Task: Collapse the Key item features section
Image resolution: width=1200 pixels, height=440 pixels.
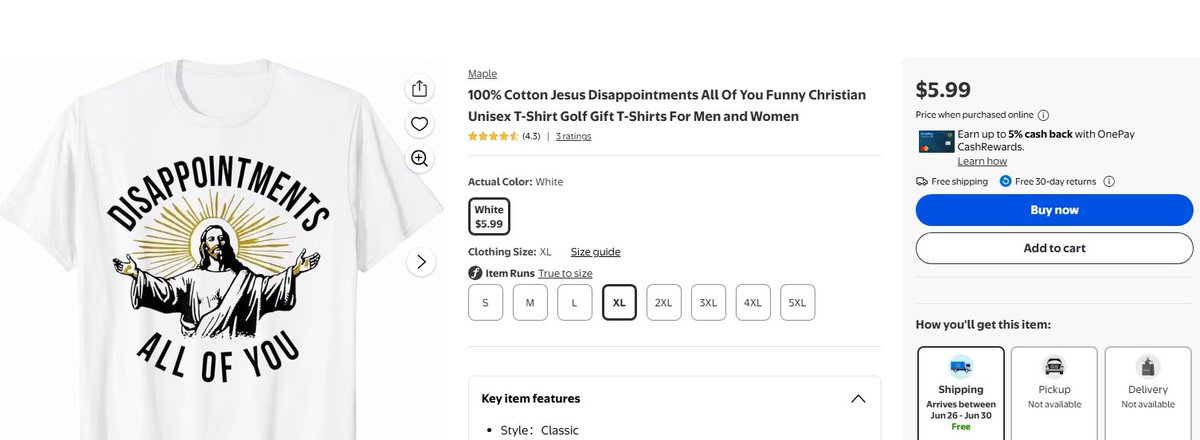Action: (857, 399)
